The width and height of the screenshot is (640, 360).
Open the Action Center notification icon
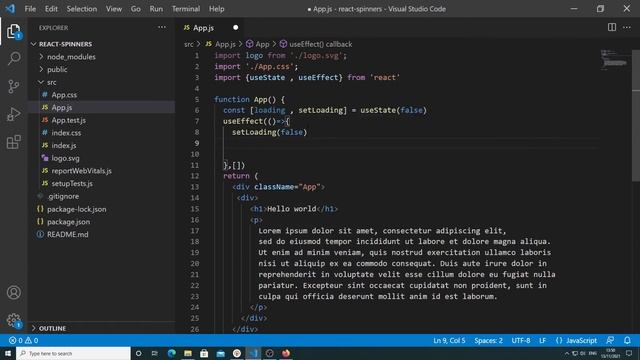tap(629, 353)
